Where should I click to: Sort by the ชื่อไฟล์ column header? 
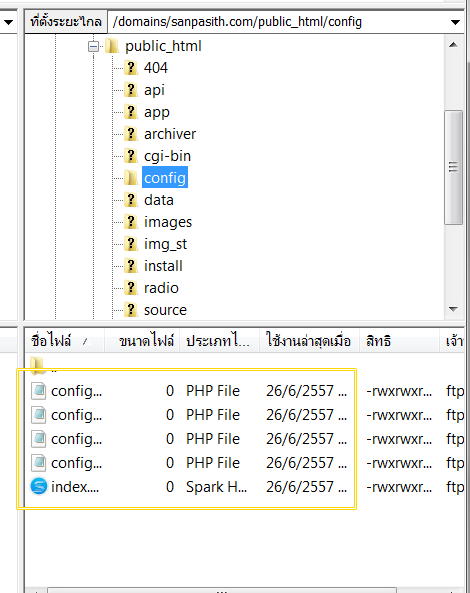click(64, 341)
